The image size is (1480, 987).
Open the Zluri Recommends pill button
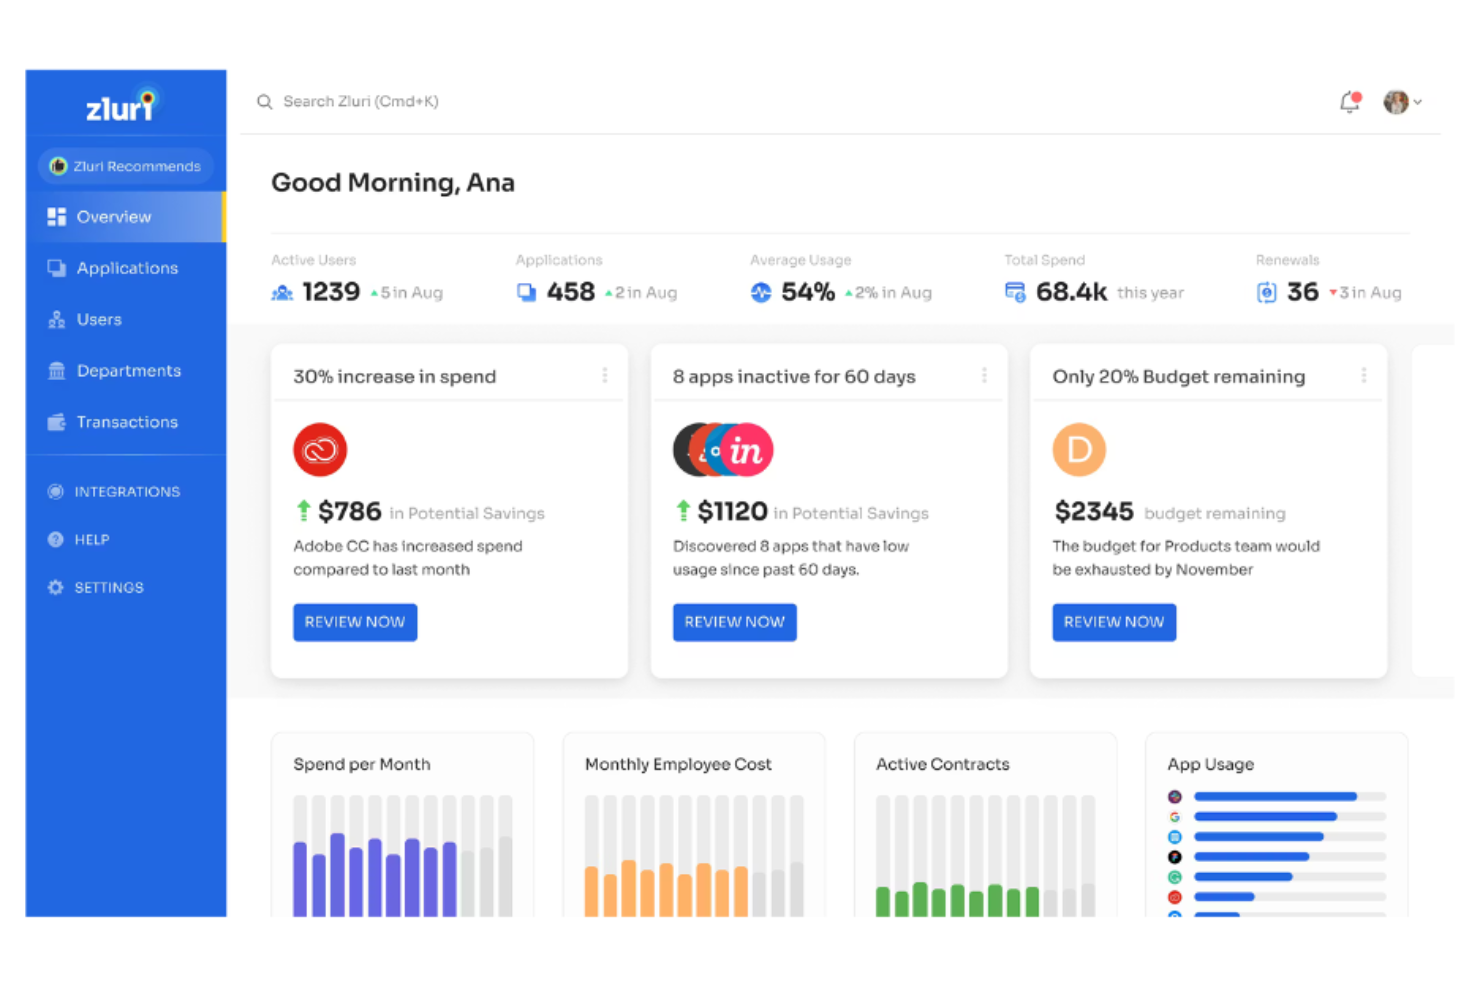pos(126,166)
